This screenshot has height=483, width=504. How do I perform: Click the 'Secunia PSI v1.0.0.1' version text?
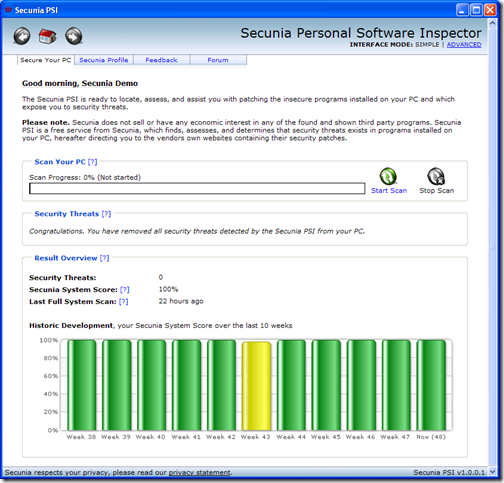[x=449, y=472]
